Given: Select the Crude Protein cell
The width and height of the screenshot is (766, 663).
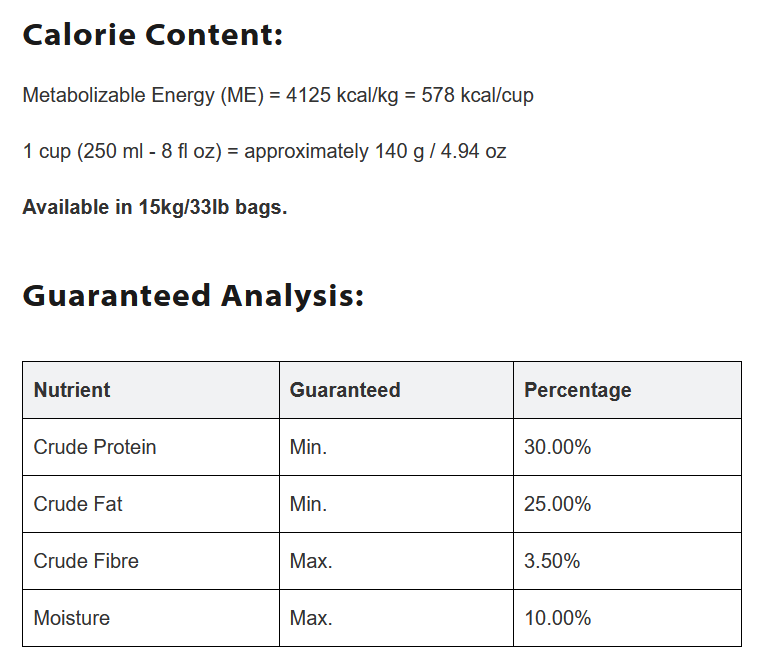Looking at the screenshot, I should (x=95, y=447).
